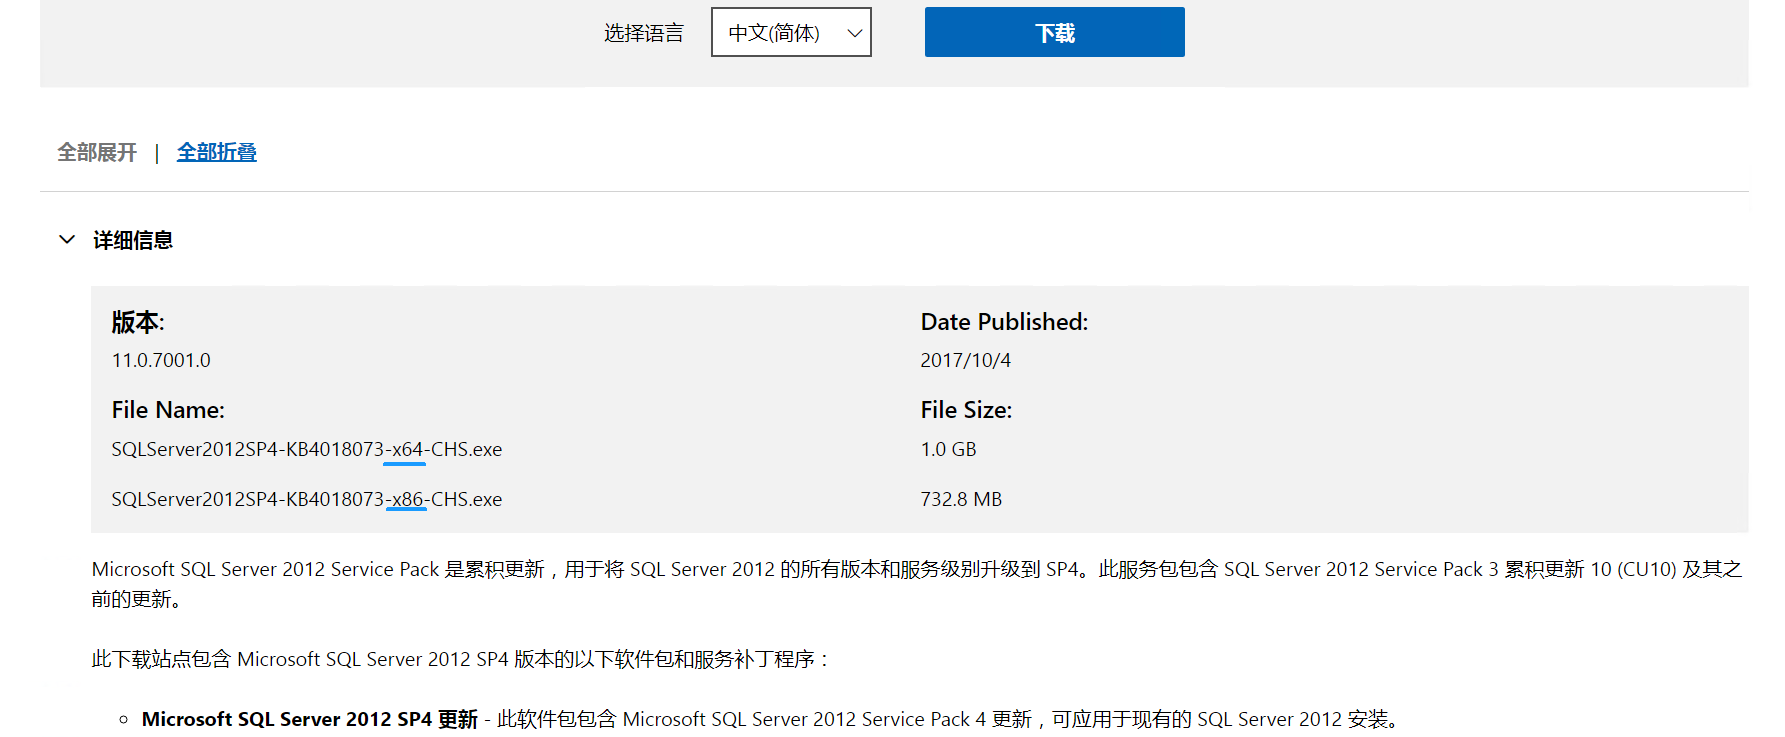Image resolution: width=1785 pixels, height=737 pixels.
Task: Click the x64 CHS.exe file name
Action: [x=307, y=449]
